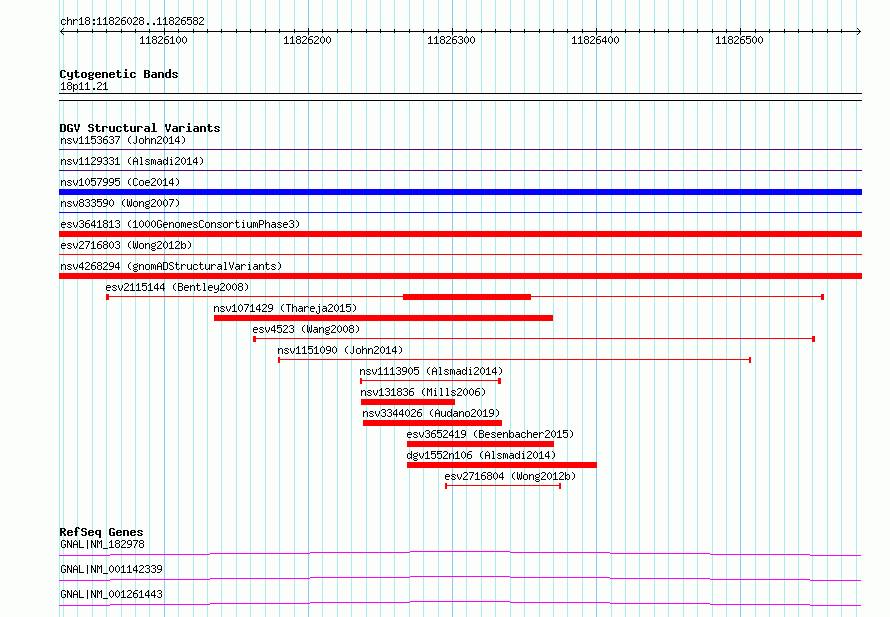890x617 pixels.
Task: Click the red bar under nsv131836
Action: click(x=408, y=402)
